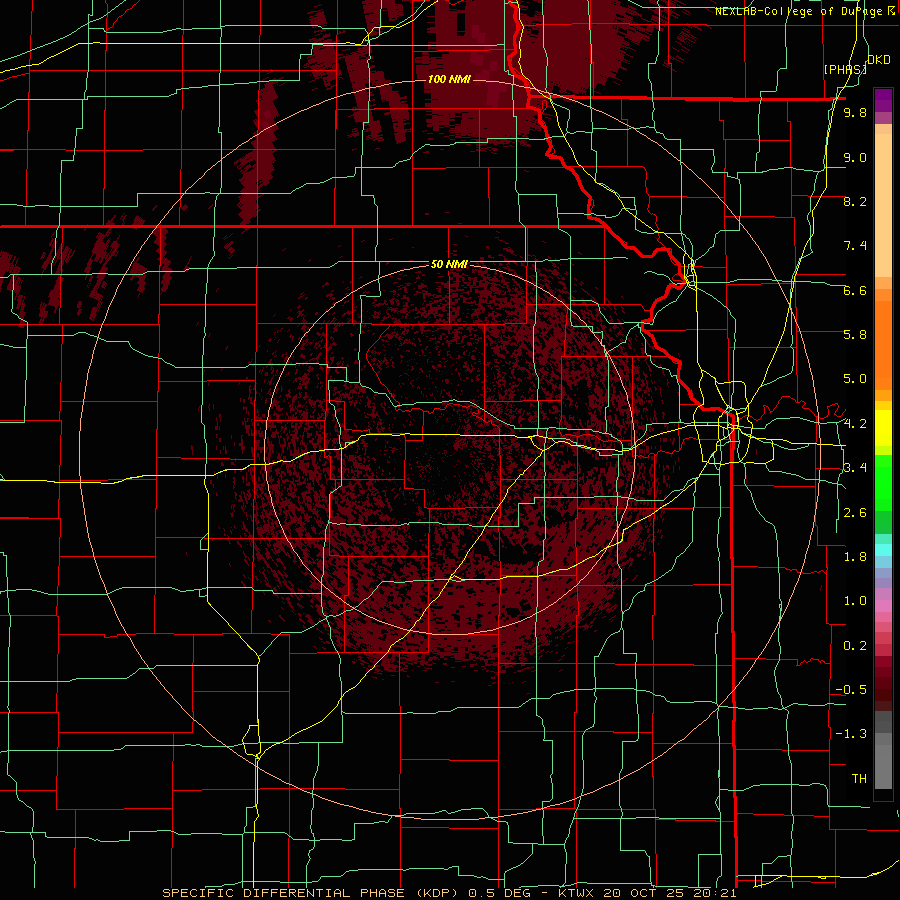
Task: Click the 100 NMI range ring label
Action: (449, 79)
